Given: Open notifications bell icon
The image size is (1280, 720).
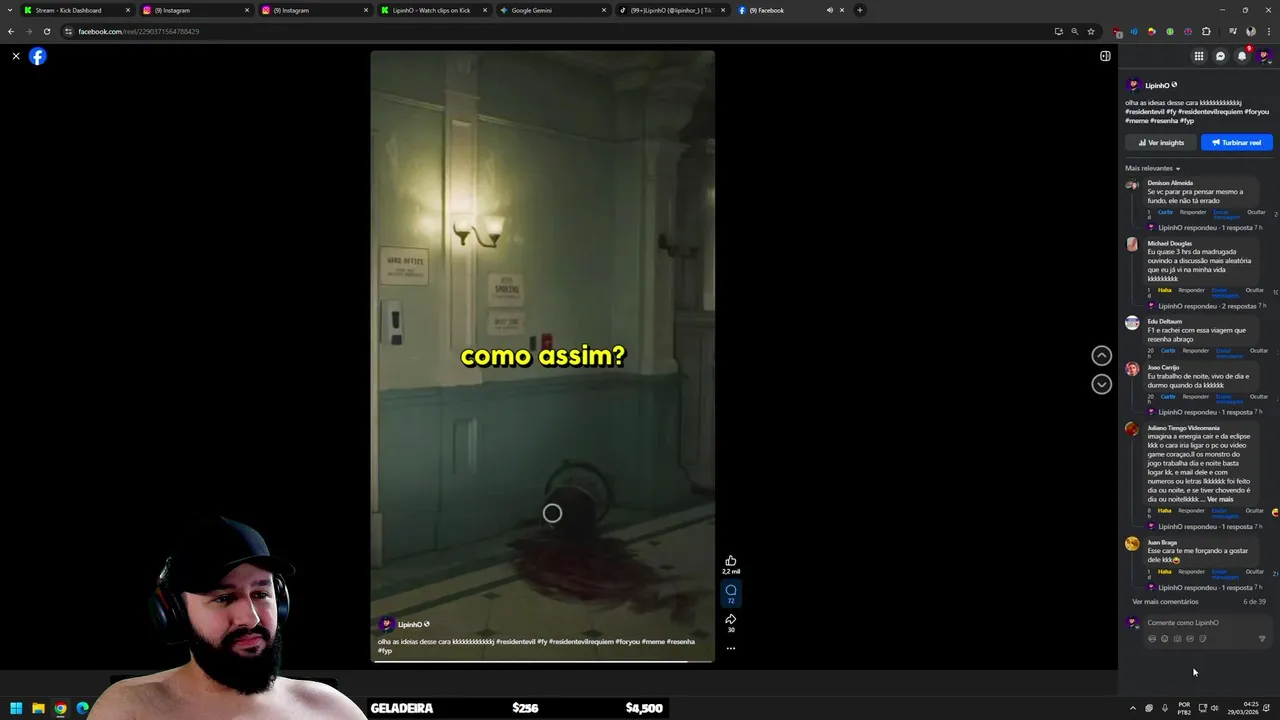Looking at the screenshot, I should [1242, 56].
